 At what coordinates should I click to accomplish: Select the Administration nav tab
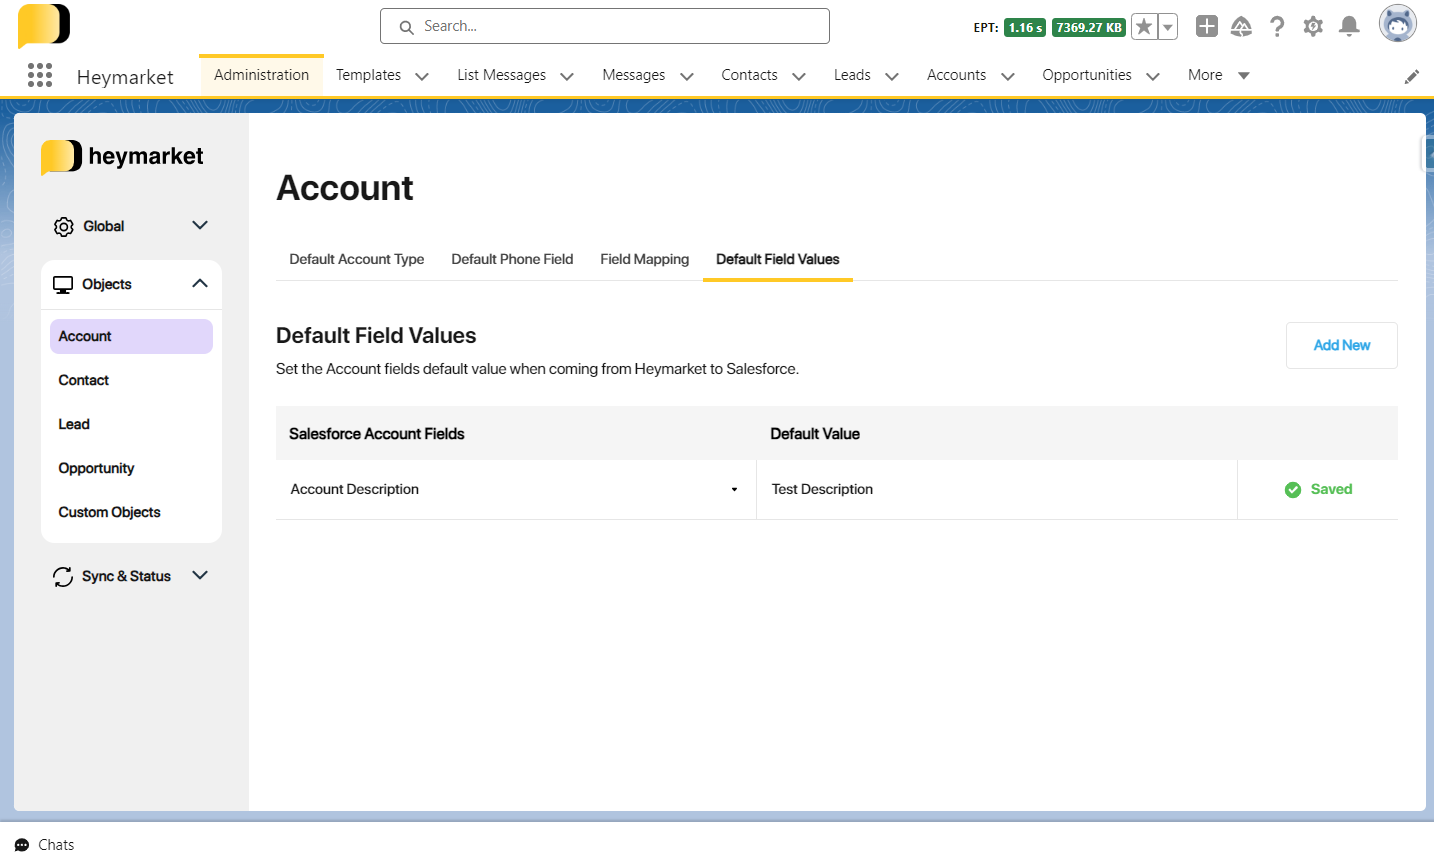(x=261, y=75)
